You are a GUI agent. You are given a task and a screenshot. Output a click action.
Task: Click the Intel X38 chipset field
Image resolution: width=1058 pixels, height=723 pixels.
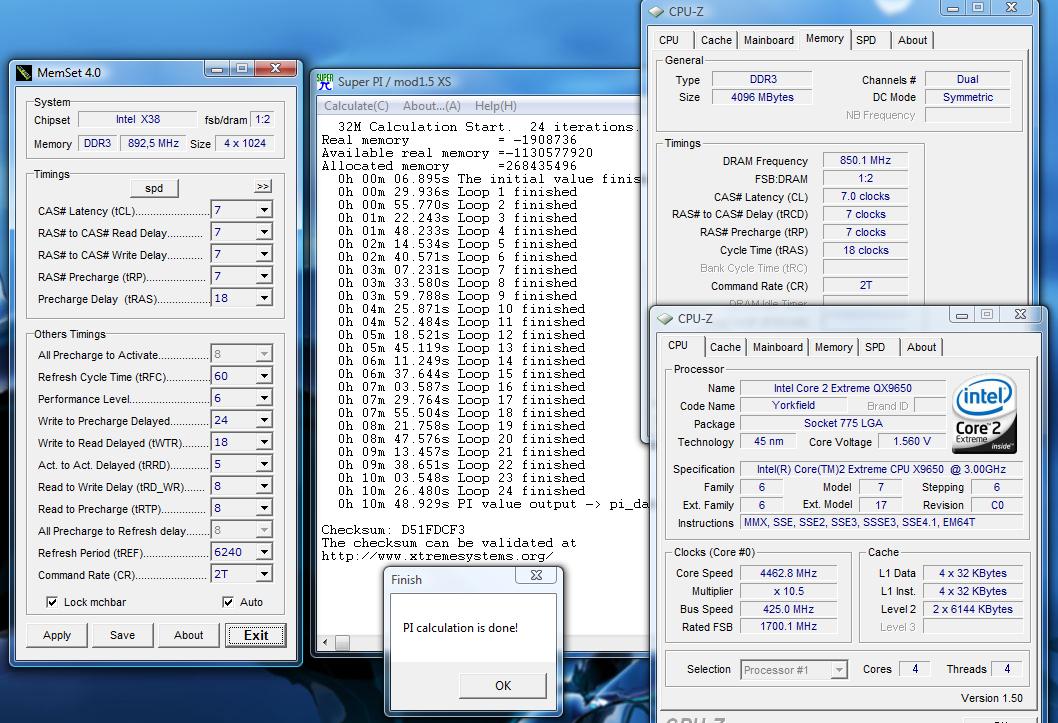pyautogui.click(x=138, y=119)
